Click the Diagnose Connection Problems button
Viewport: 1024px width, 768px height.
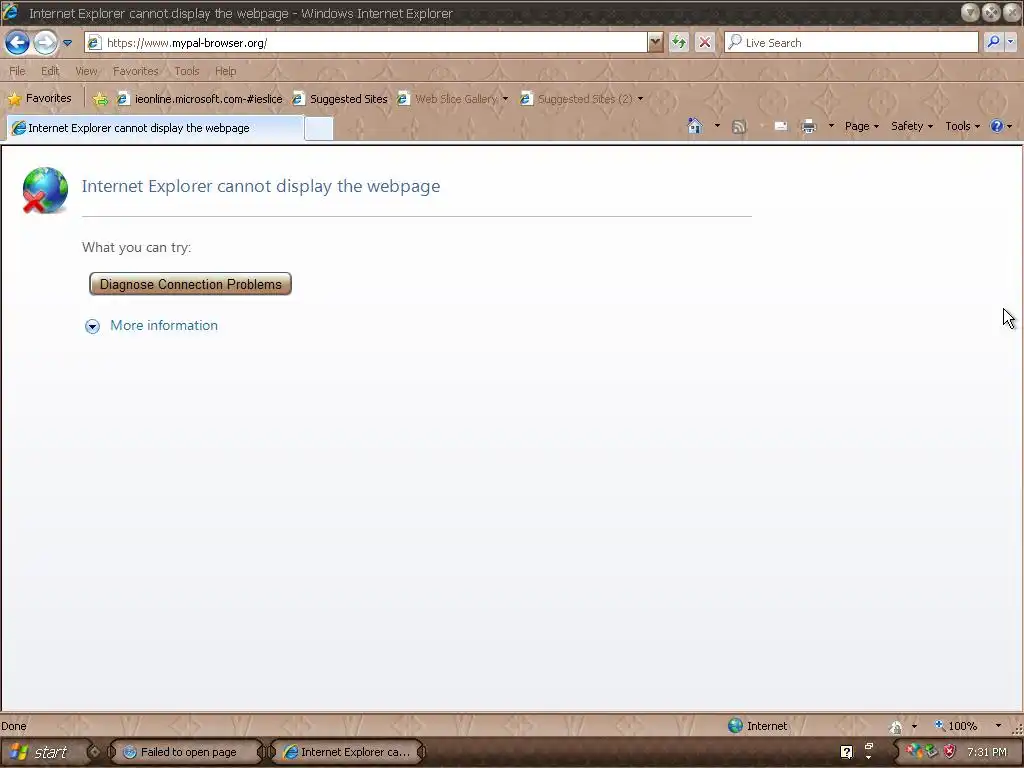(x=190, y=284)
